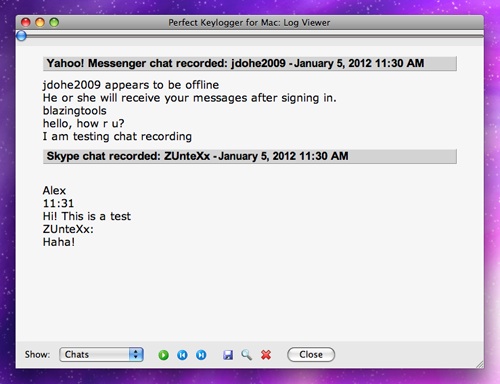
Task: Click the Close button
Action: (x=311, y=354)
